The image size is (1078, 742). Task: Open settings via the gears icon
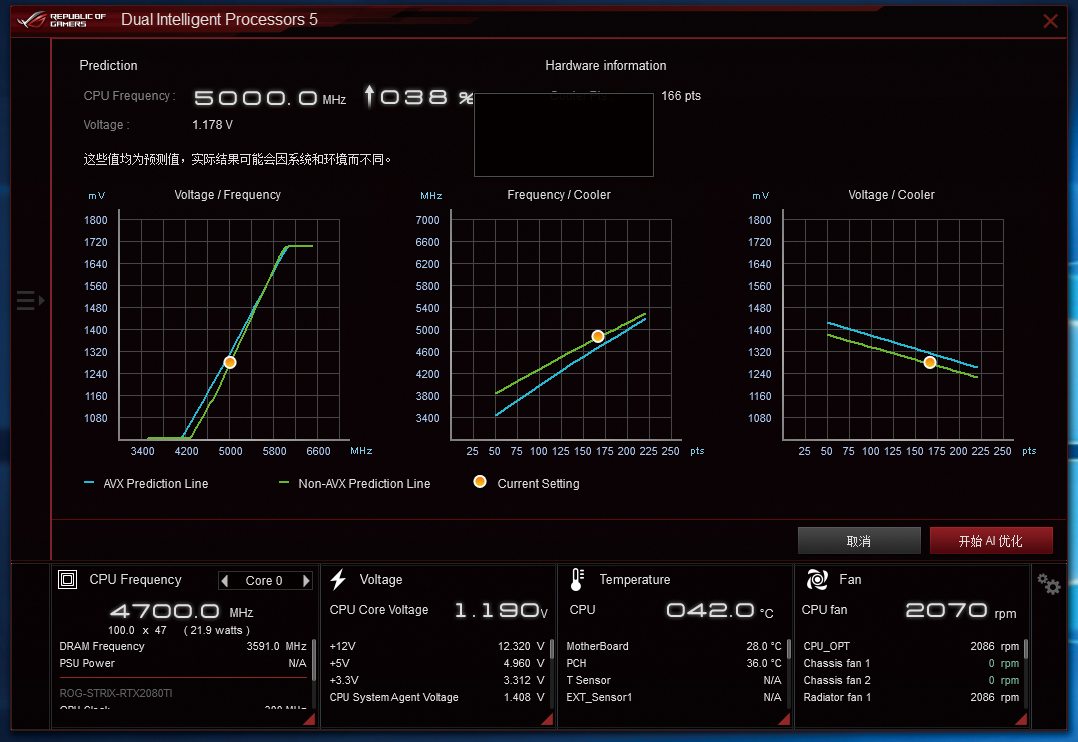[1048, 584]
